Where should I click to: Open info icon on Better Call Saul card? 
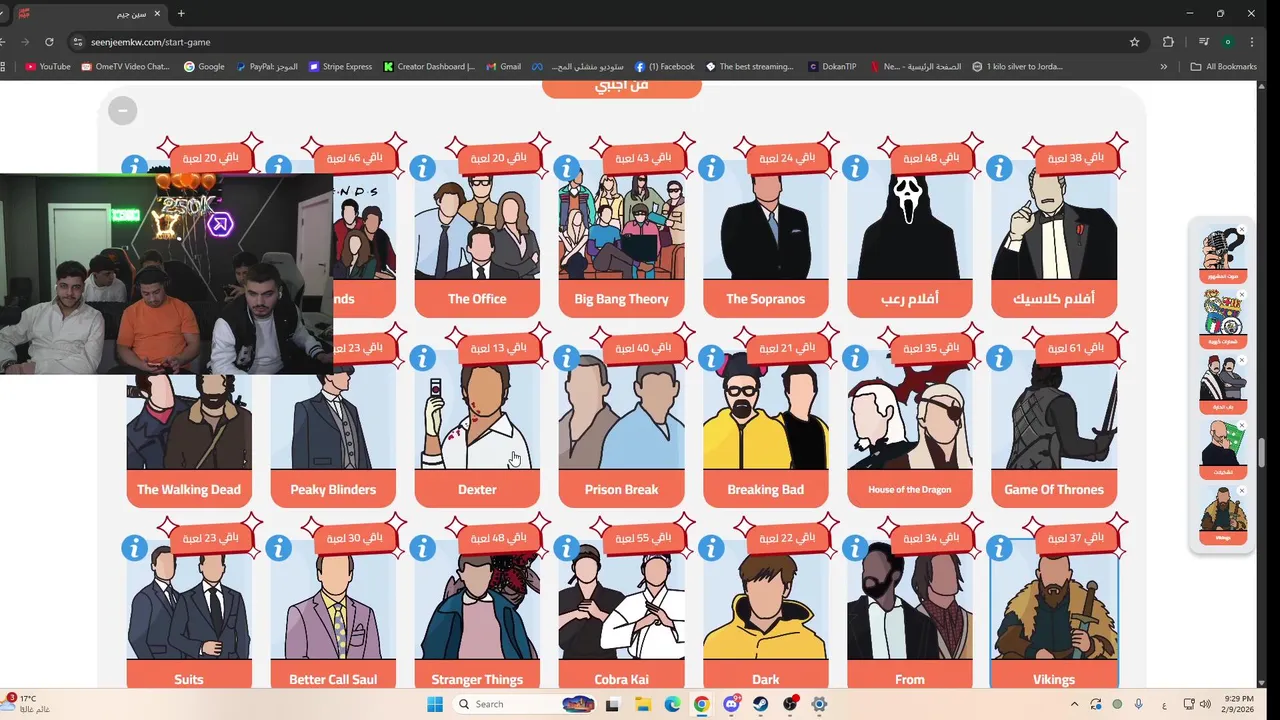click(x=279, y=548)
